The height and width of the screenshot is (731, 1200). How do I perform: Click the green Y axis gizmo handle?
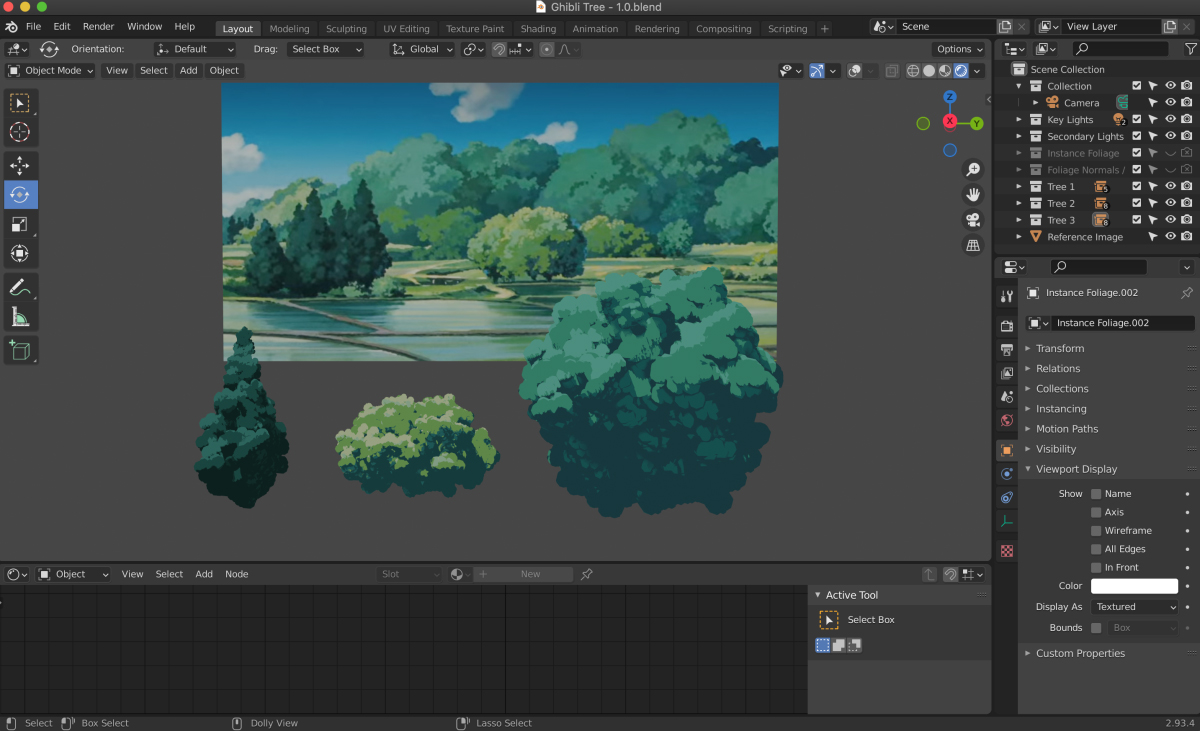click(x=976, y=123)
